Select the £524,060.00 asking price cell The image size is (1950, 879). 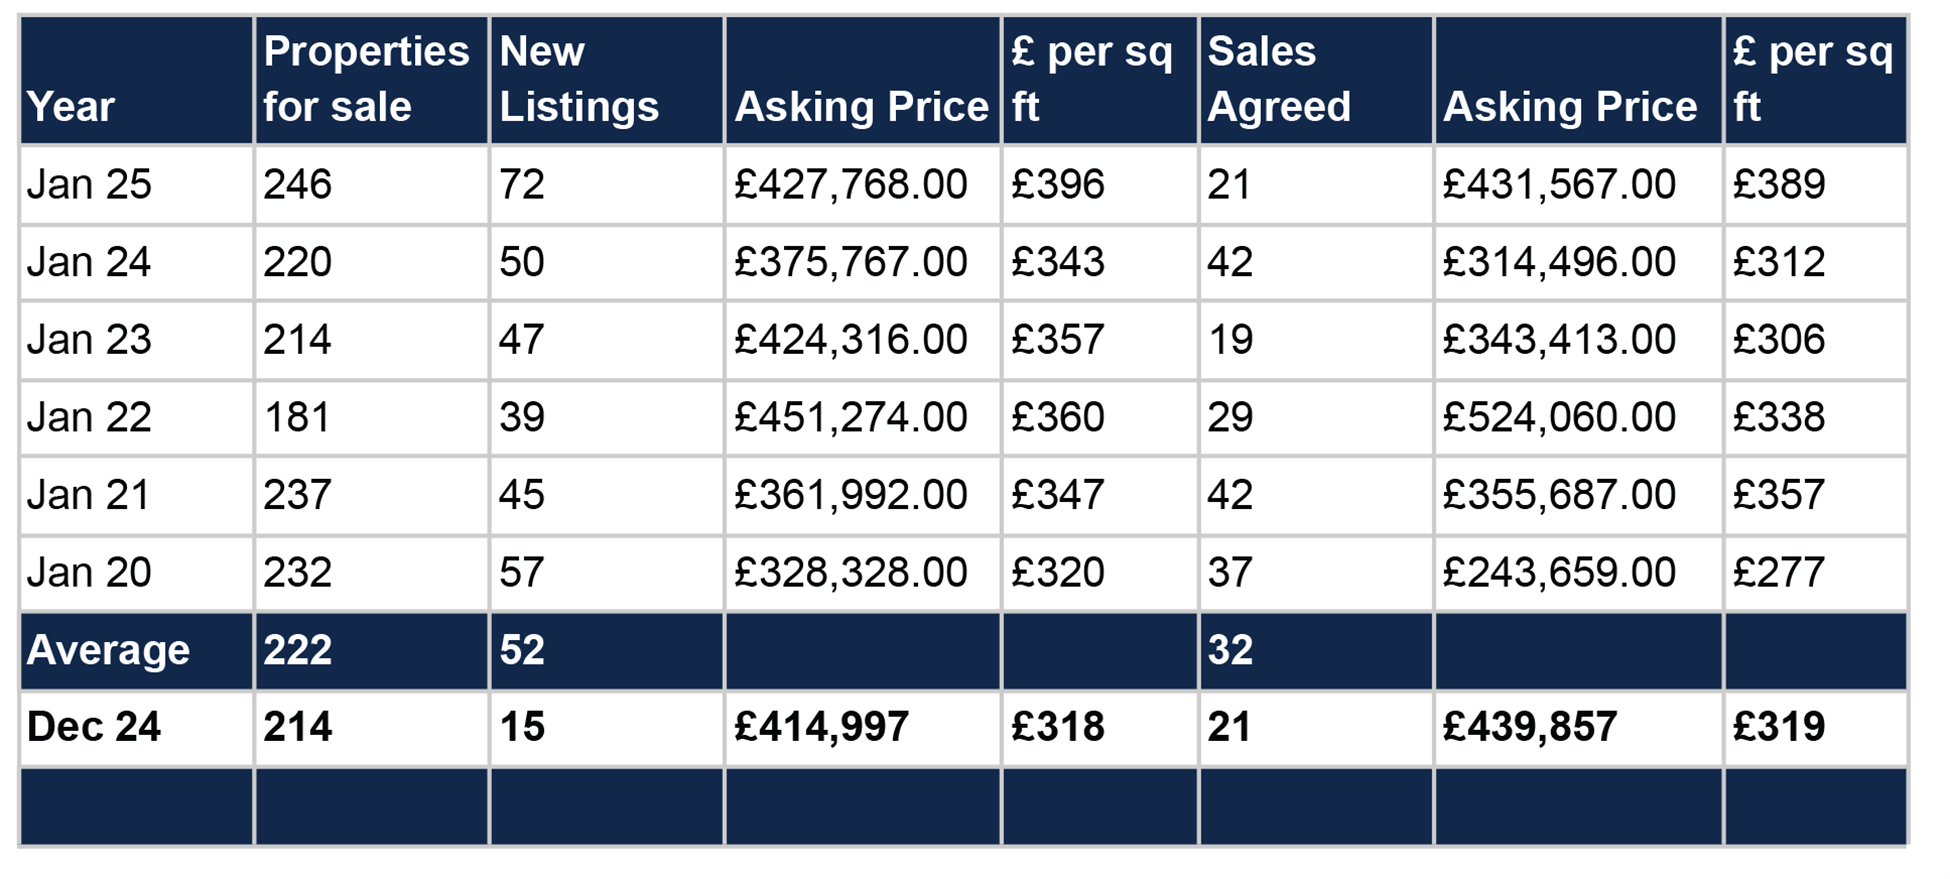1558,417
